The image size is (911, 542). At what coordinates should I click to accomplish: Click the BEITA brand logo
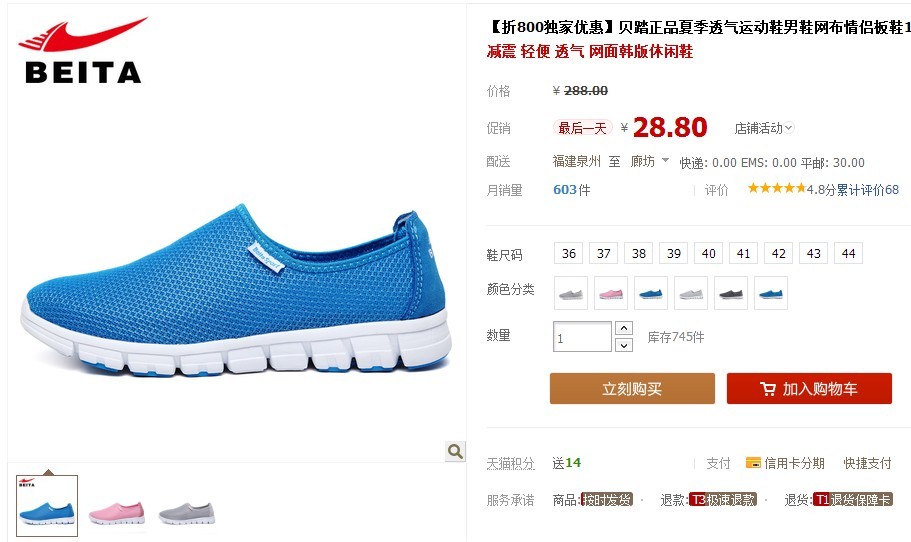point(83,51)
